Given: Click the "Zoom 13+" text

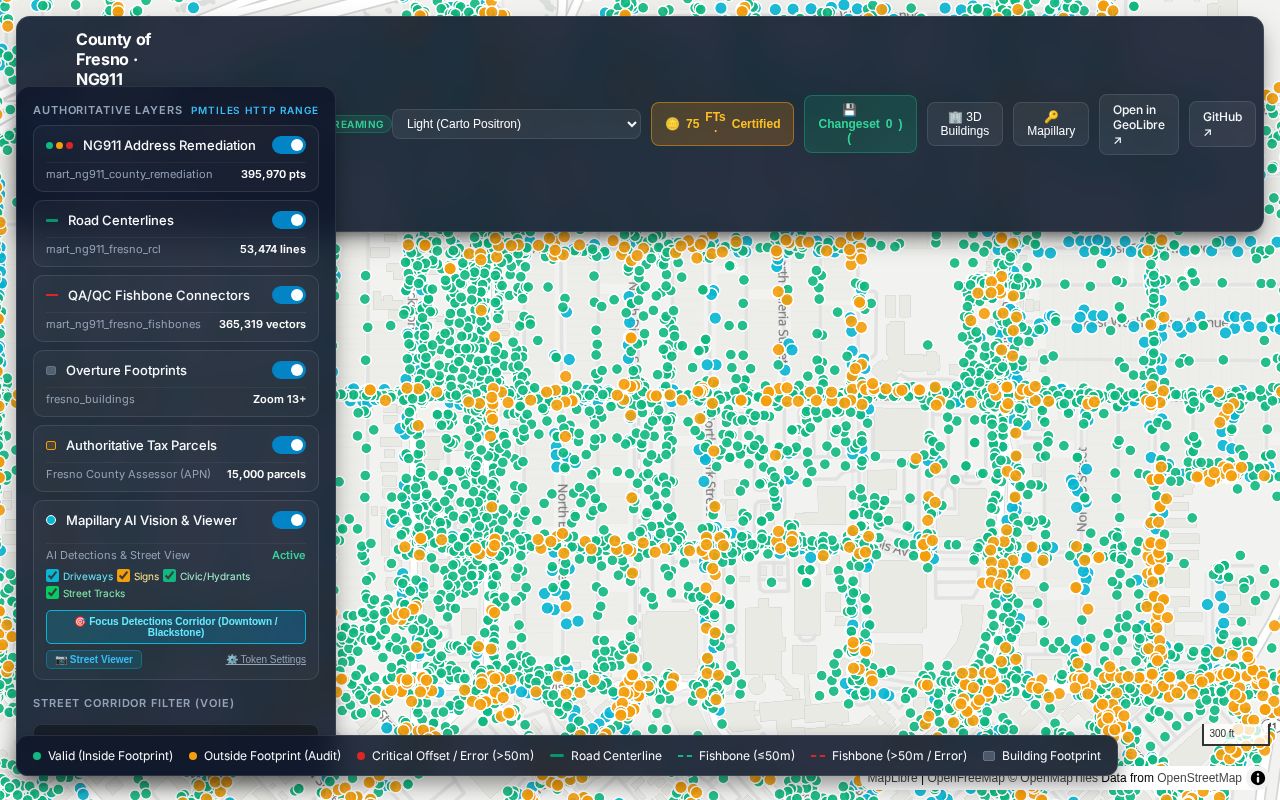Looking at the screenshot, I should (279, 399).
